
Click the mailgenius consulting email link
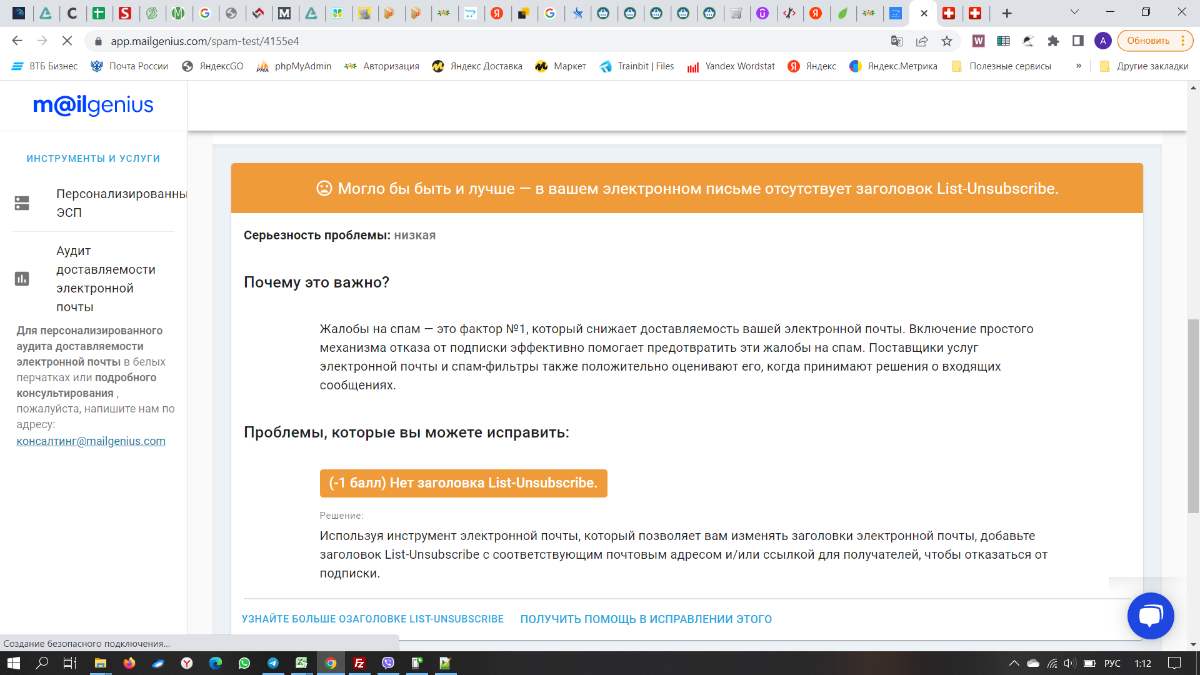tap(91, 441)
